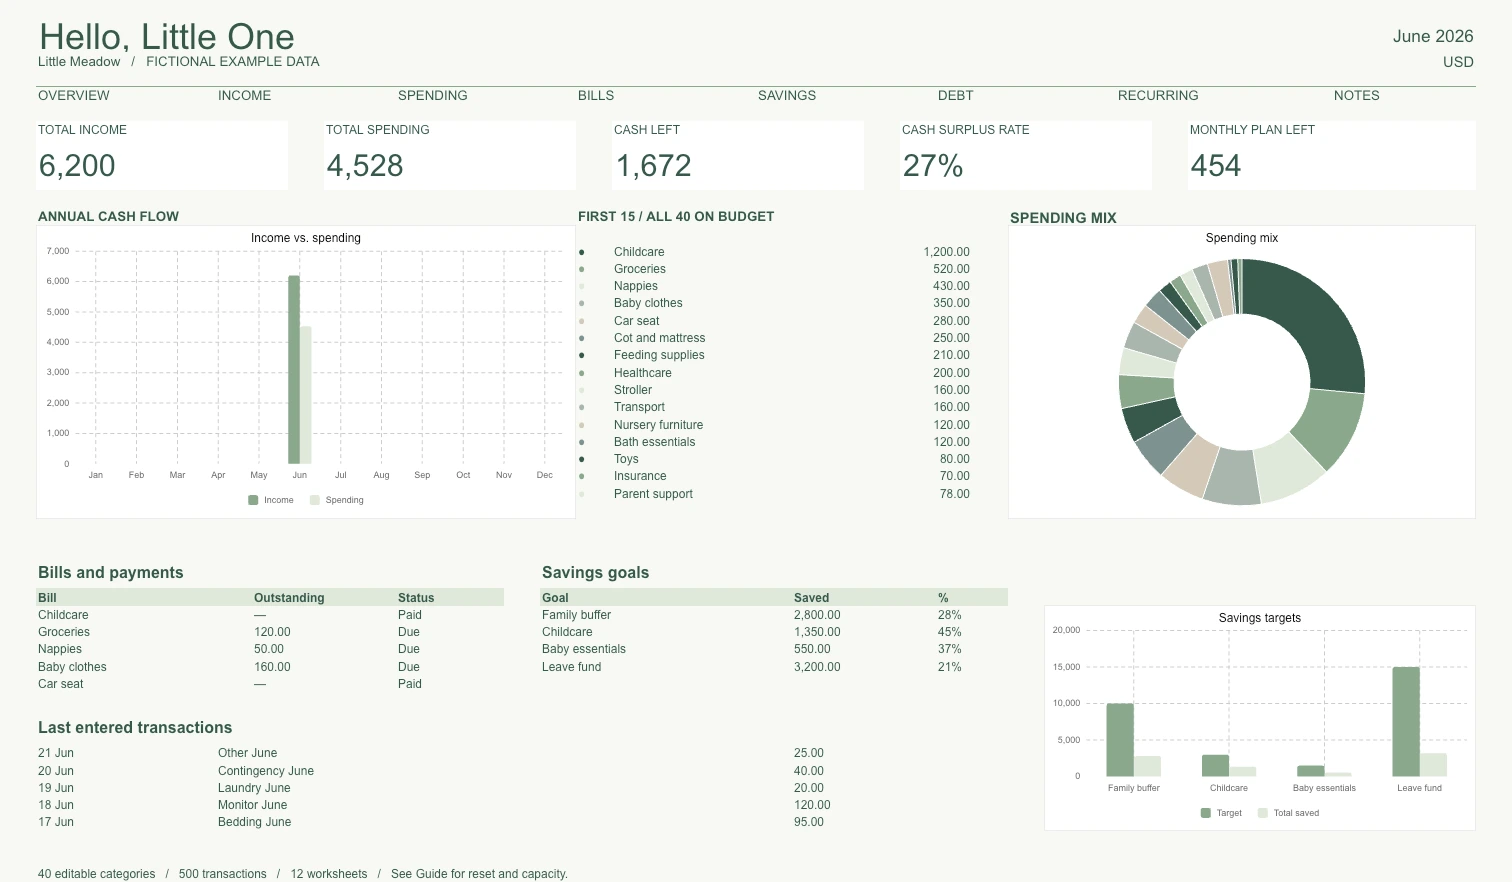Click the USD currency label
This screenshot has height=882, width=1512.
point(1458,62)
